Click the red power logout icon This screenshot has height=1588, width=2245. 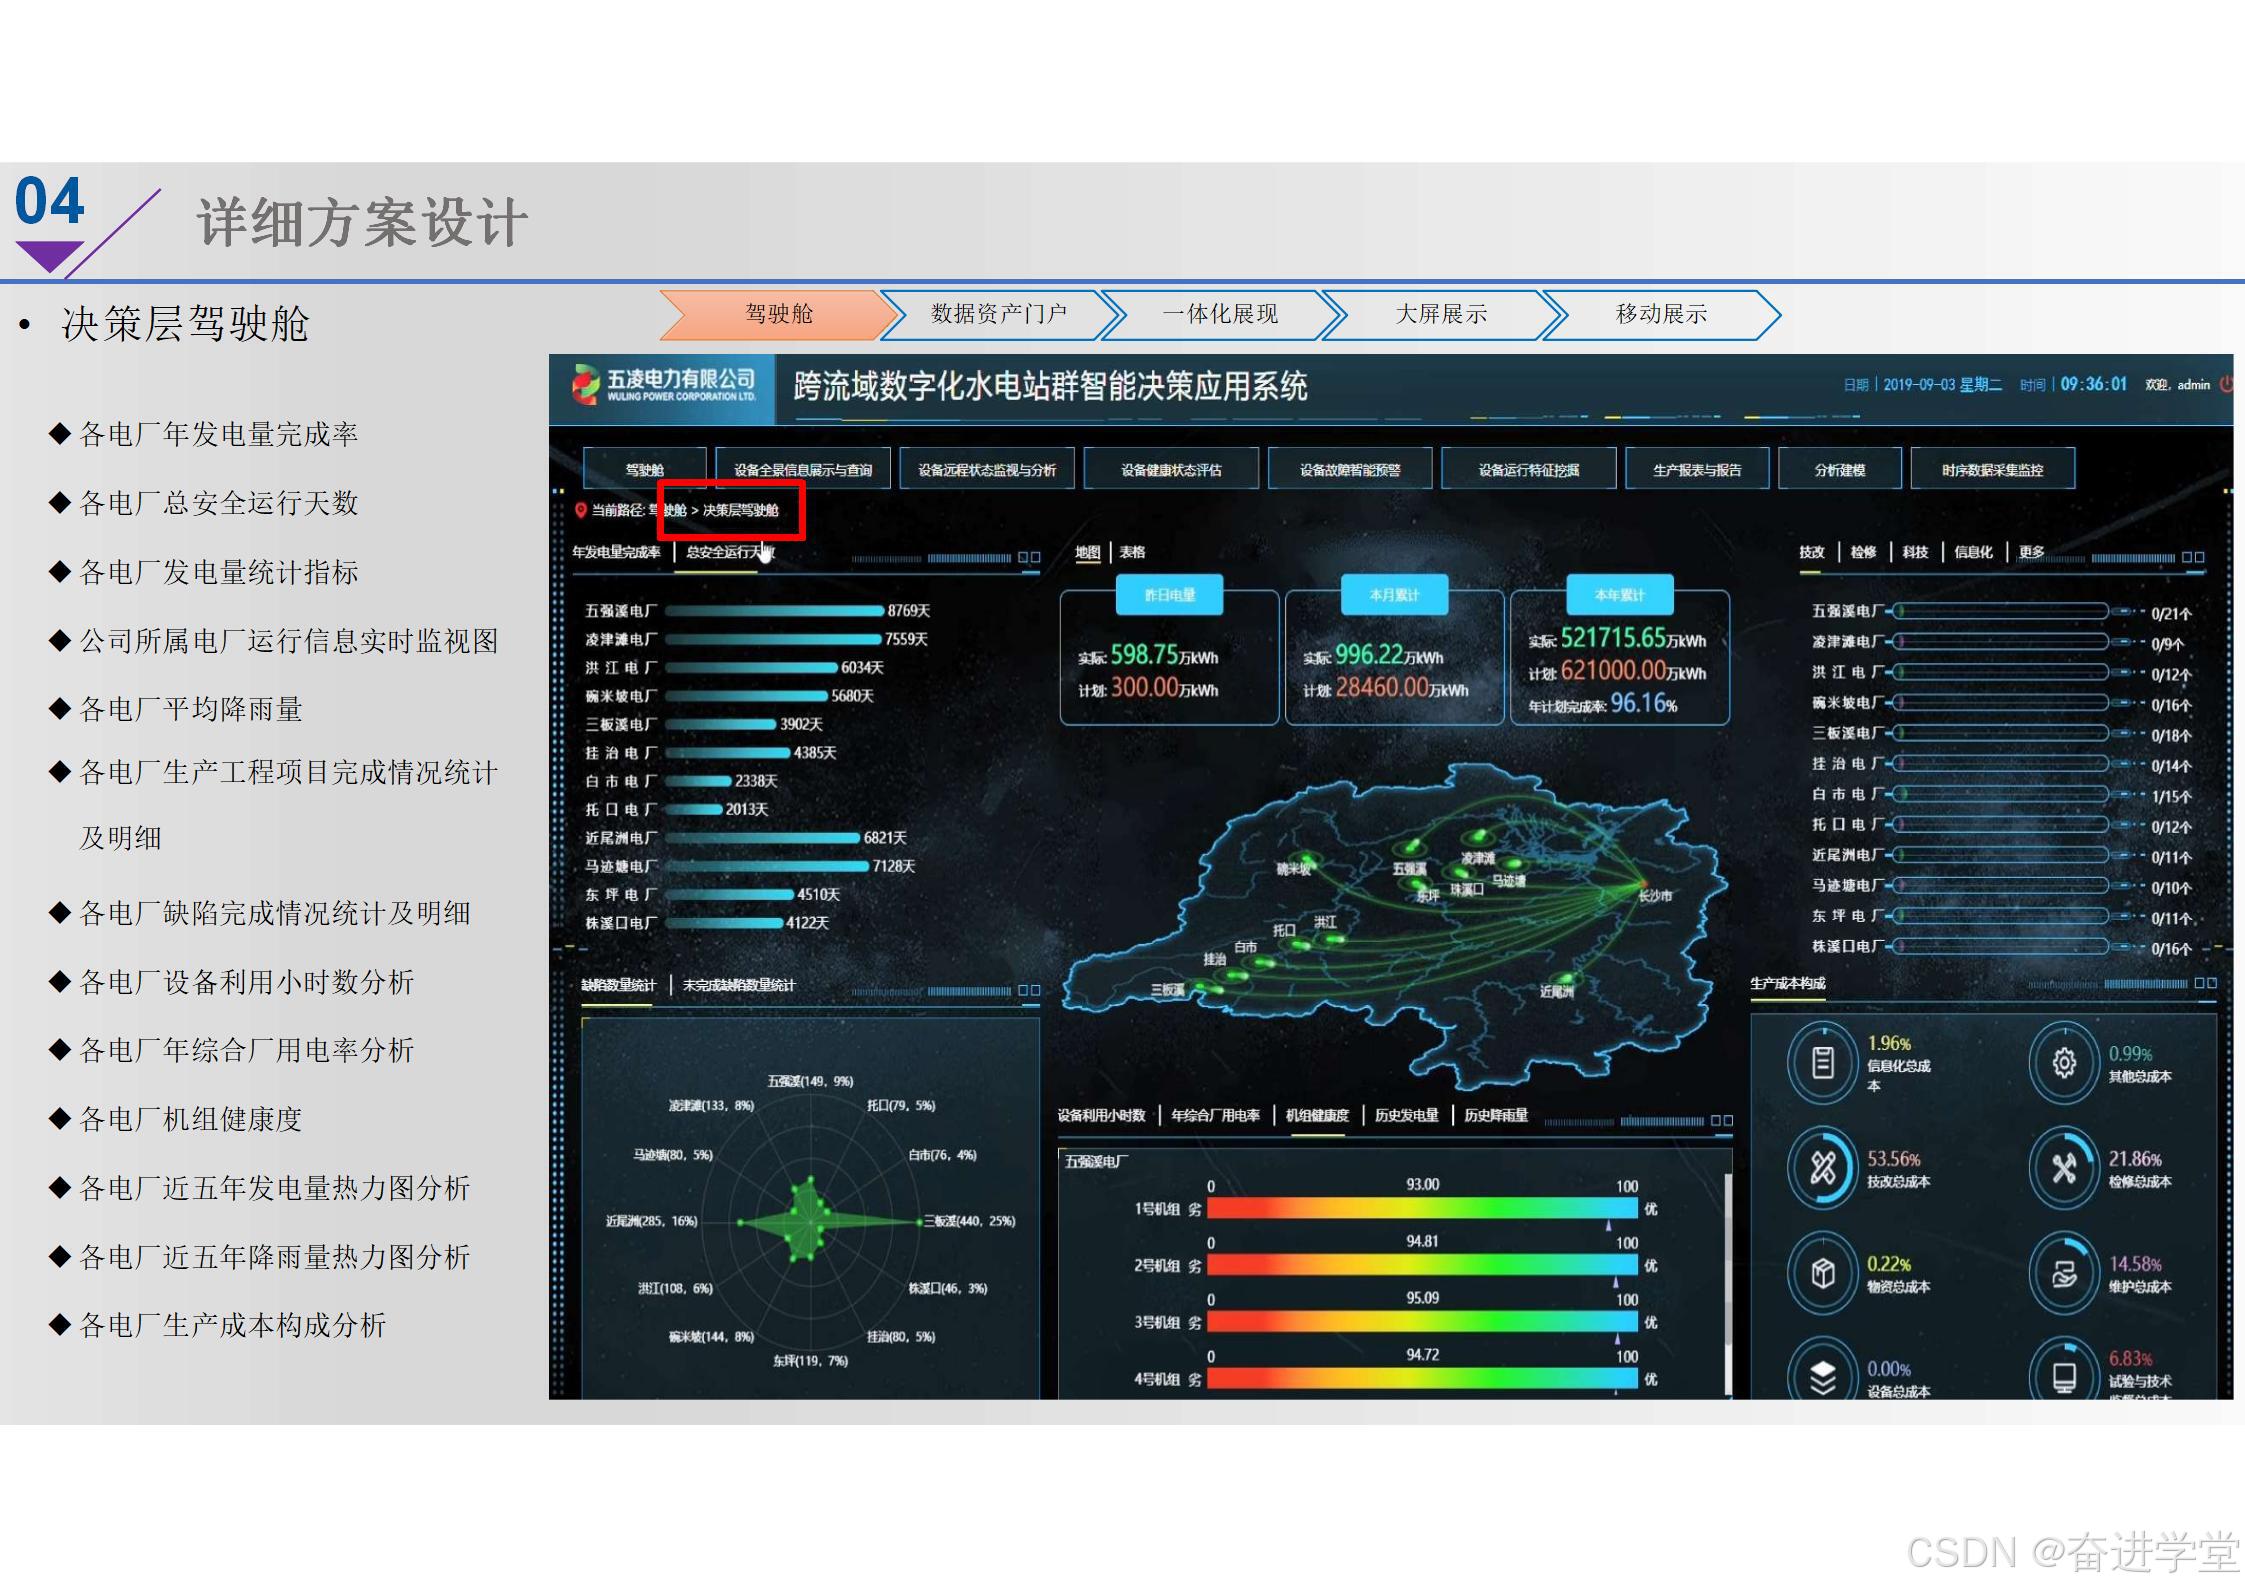coord(2225,384)
